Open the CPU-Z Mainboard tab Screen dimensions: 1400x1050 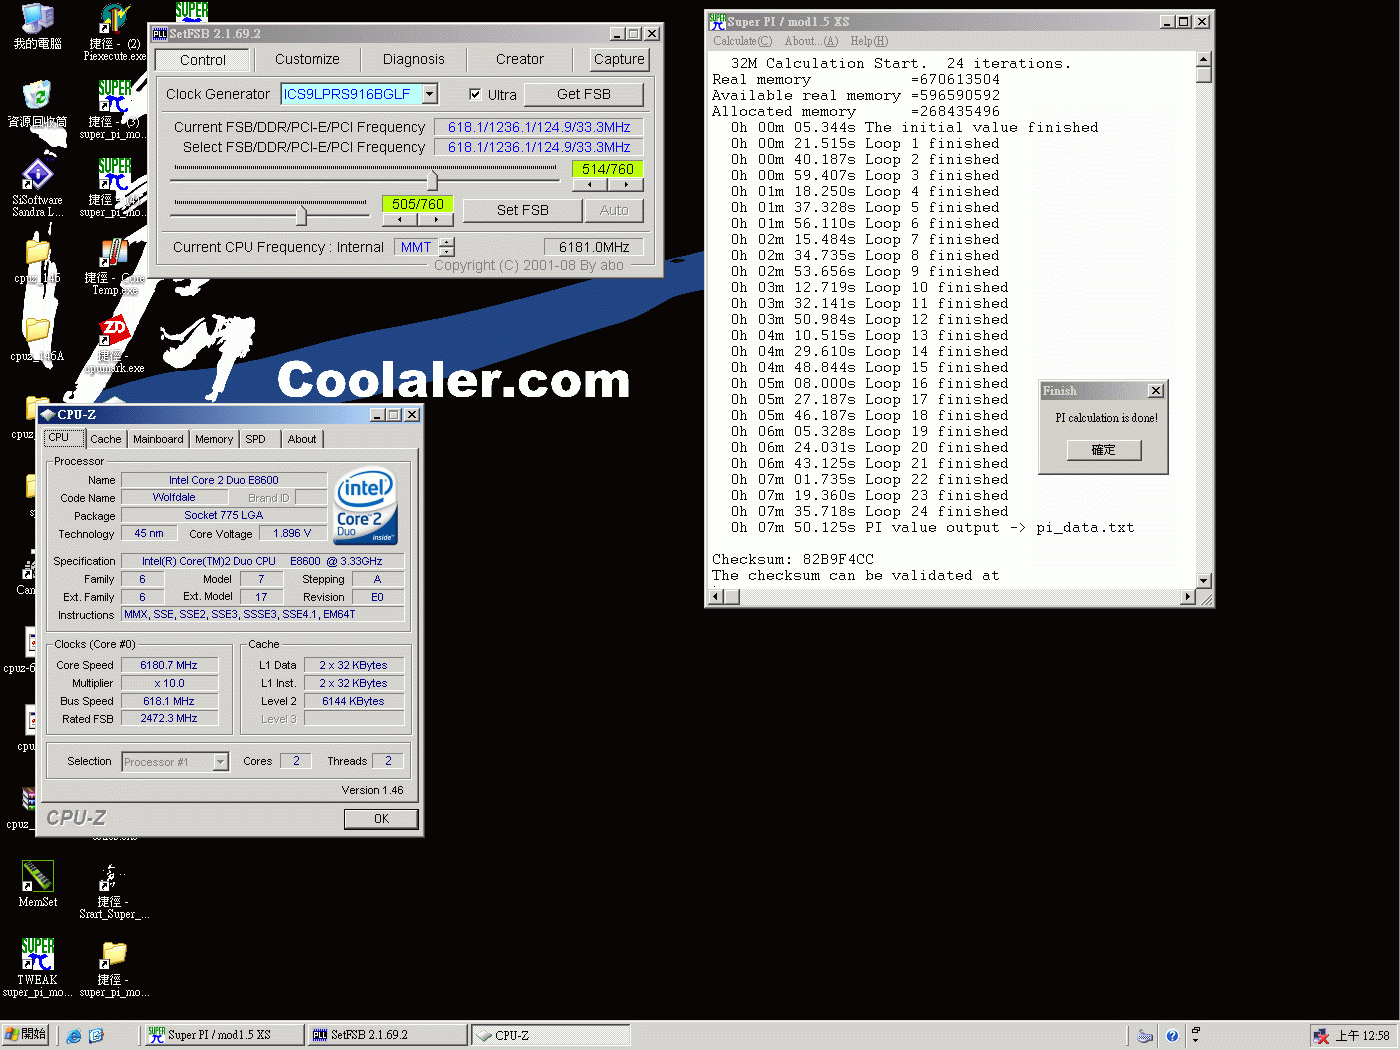[158, 439]
